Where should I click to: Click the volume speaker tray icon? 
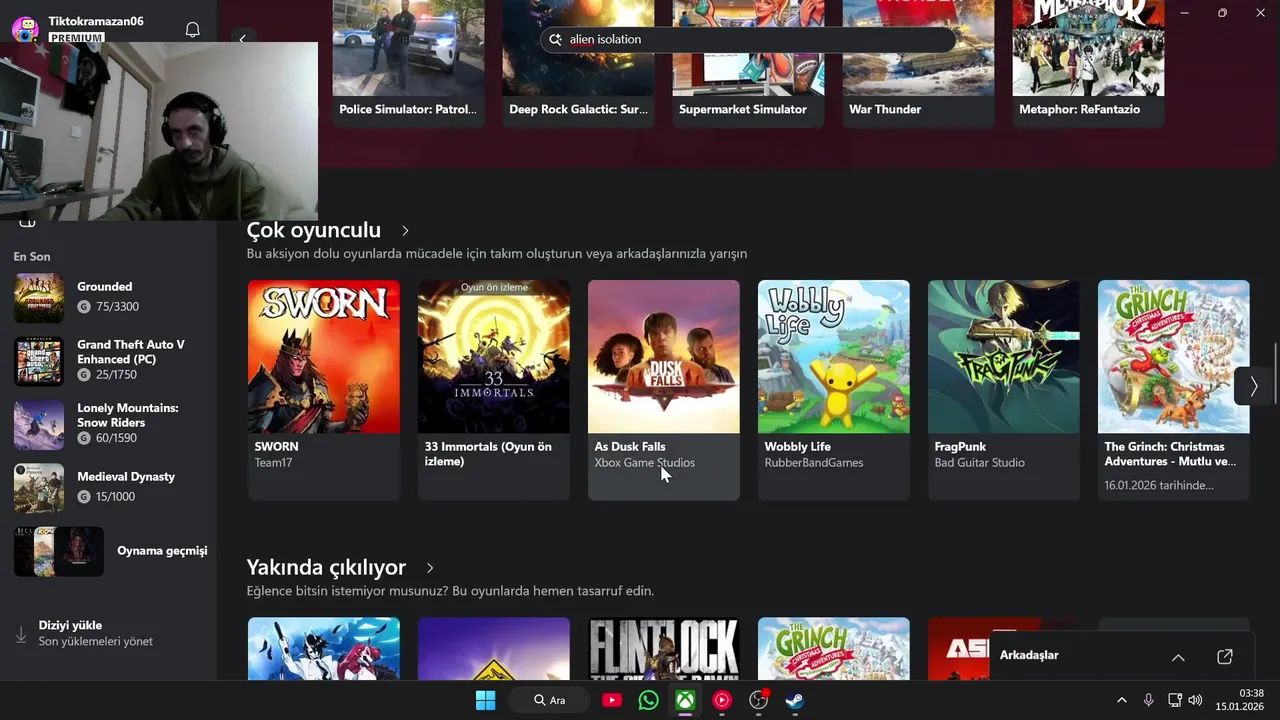[x=1195, y=700]
